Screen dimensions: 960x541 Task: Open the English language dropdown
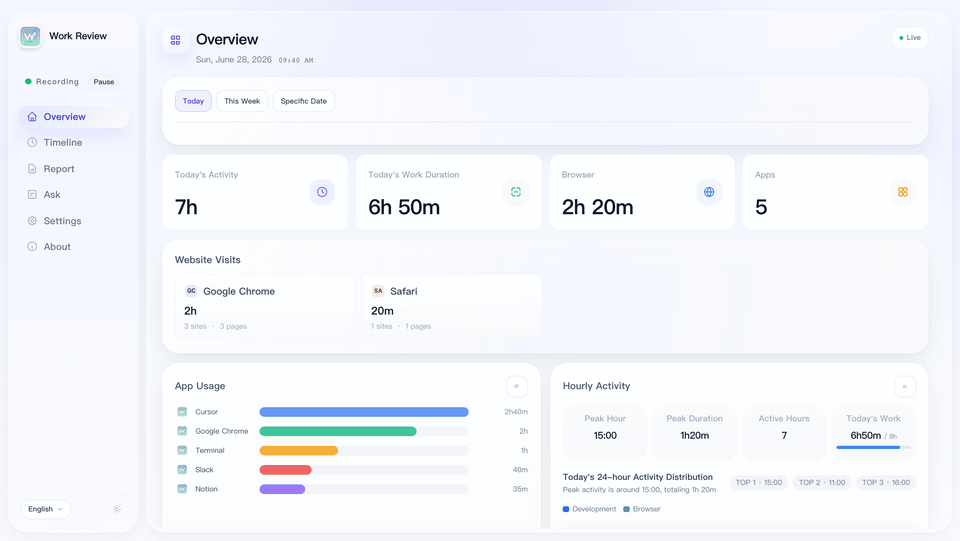tap(46, 509)
